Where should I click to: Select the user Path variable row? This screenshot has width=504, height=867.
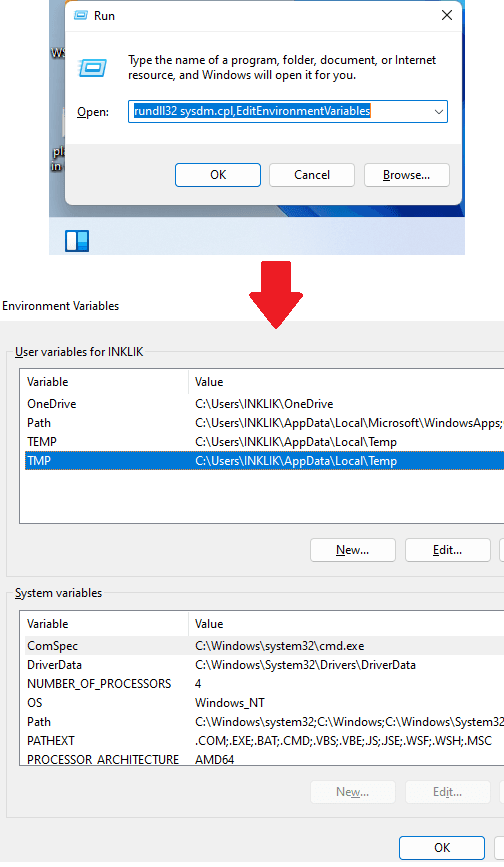tap(264, 422)
